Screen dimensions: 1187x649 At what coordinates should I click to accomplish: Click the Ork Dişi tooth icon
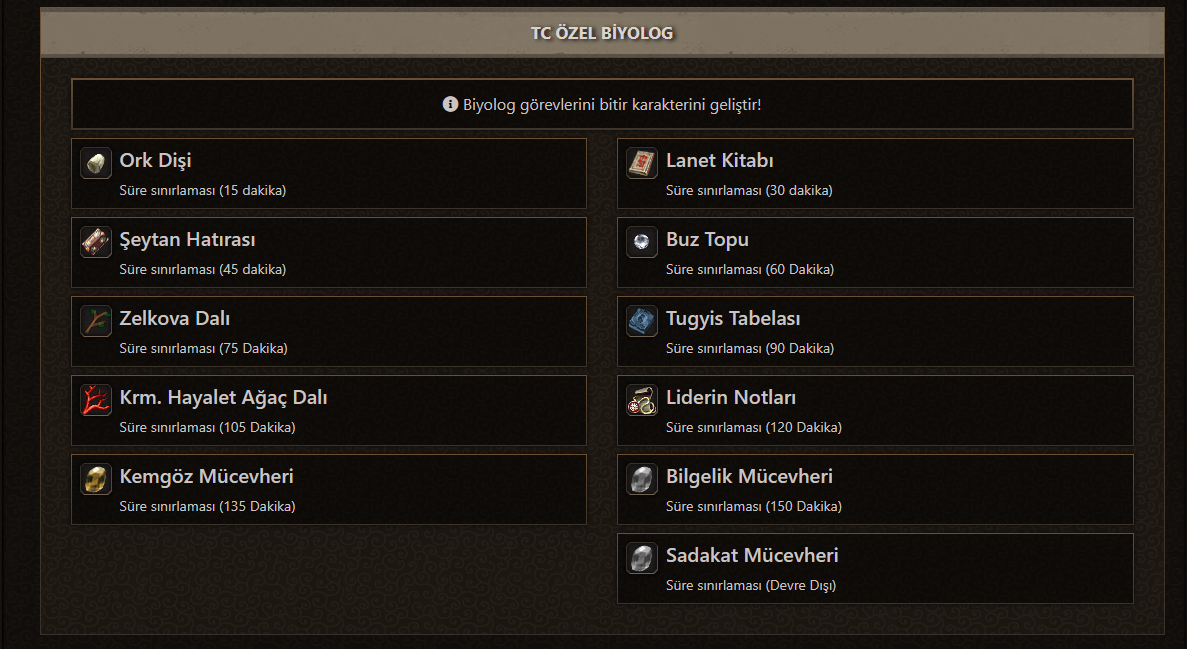pyautogui.click(x=96, y=163)
